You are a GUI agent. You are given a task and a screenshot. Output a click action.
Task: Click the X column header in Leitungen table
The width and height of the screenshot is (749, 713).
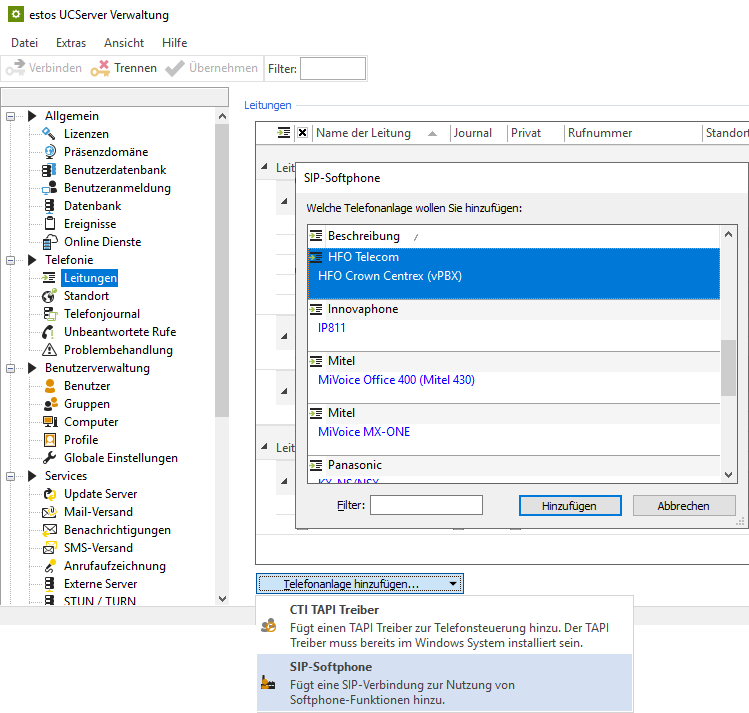(x=302, y=133)
